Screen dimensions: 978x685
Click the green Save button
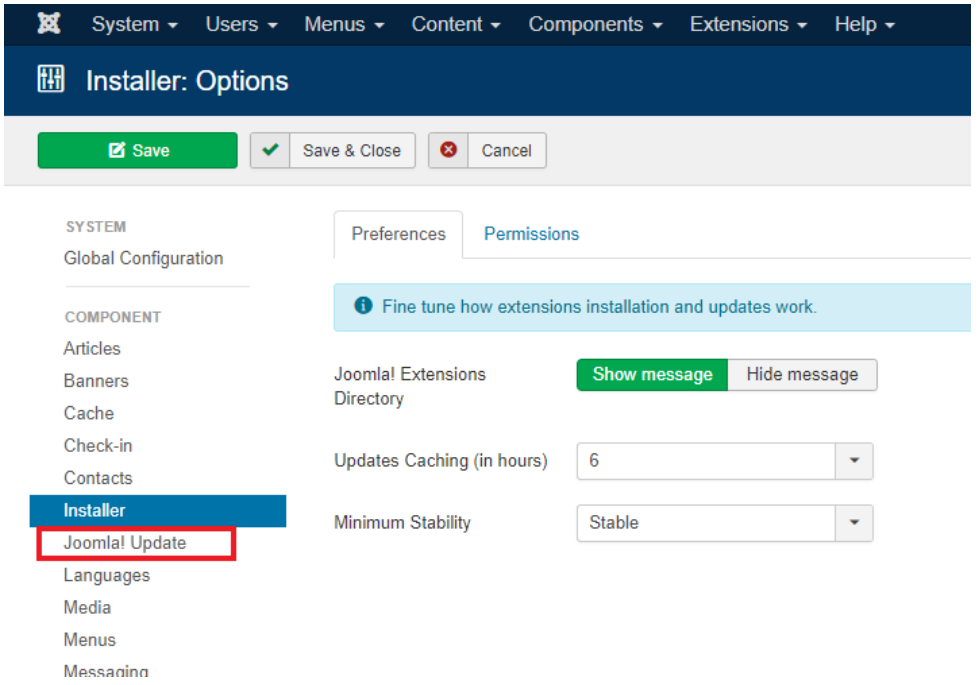point(137,150)
